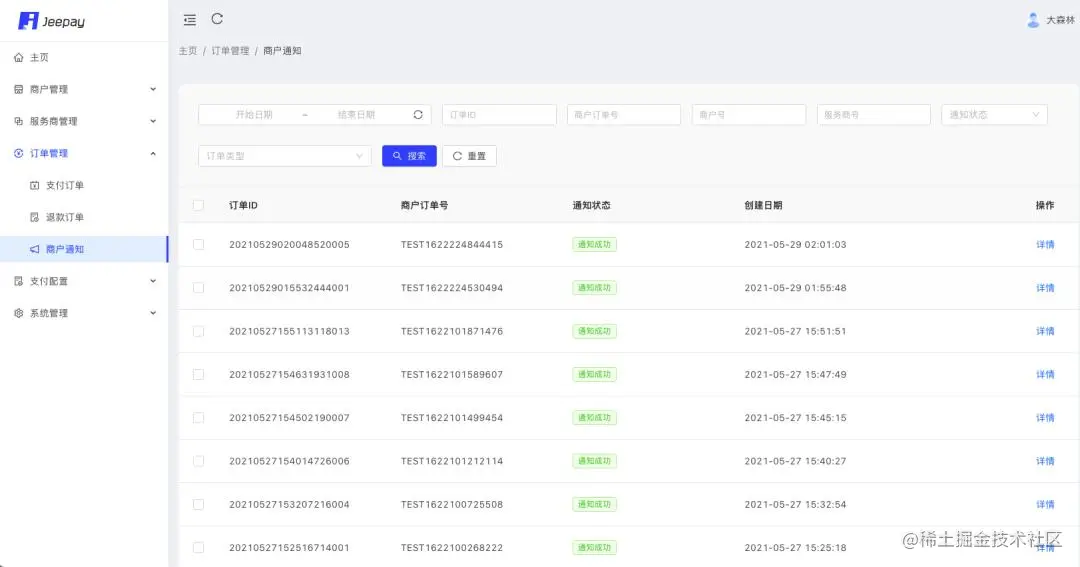Open 详情 for order 20210527154014726006
Screen dimensions: 1080x567
[x=1045, y=461]
